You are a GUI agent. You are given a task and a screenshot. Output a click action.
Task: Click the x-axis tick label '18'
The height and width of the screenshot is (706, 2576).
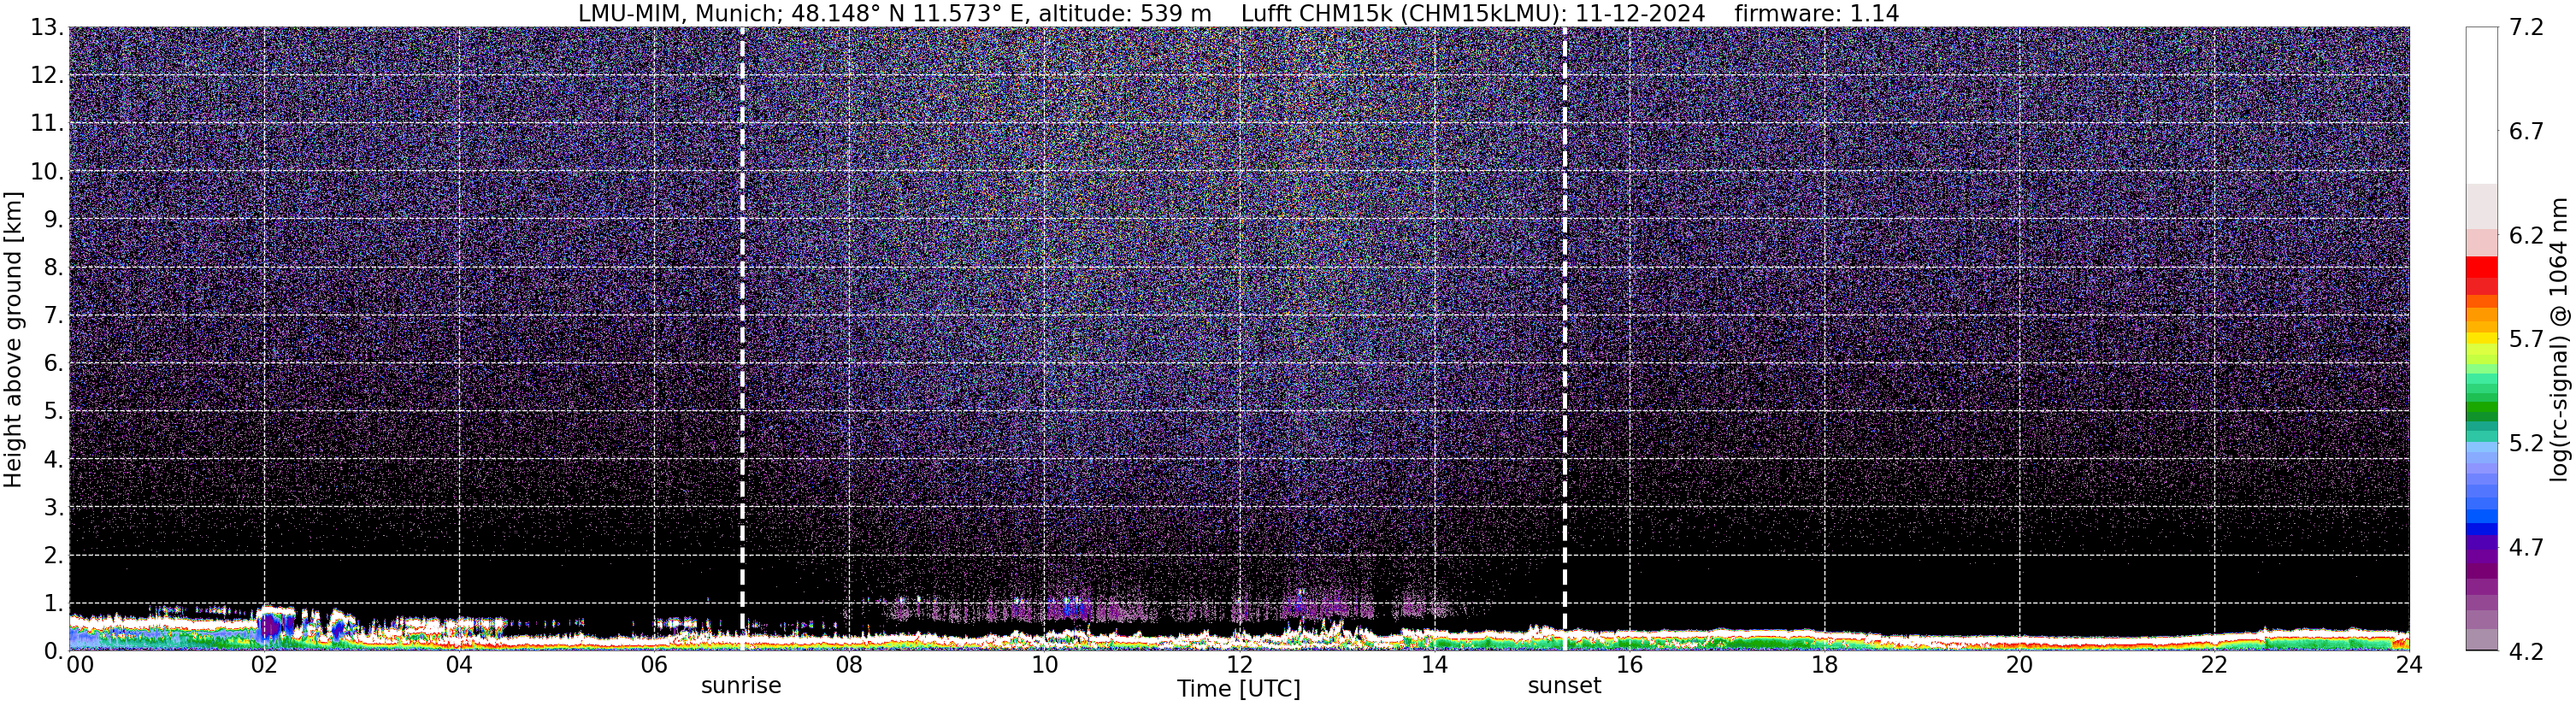(1824, 665)
